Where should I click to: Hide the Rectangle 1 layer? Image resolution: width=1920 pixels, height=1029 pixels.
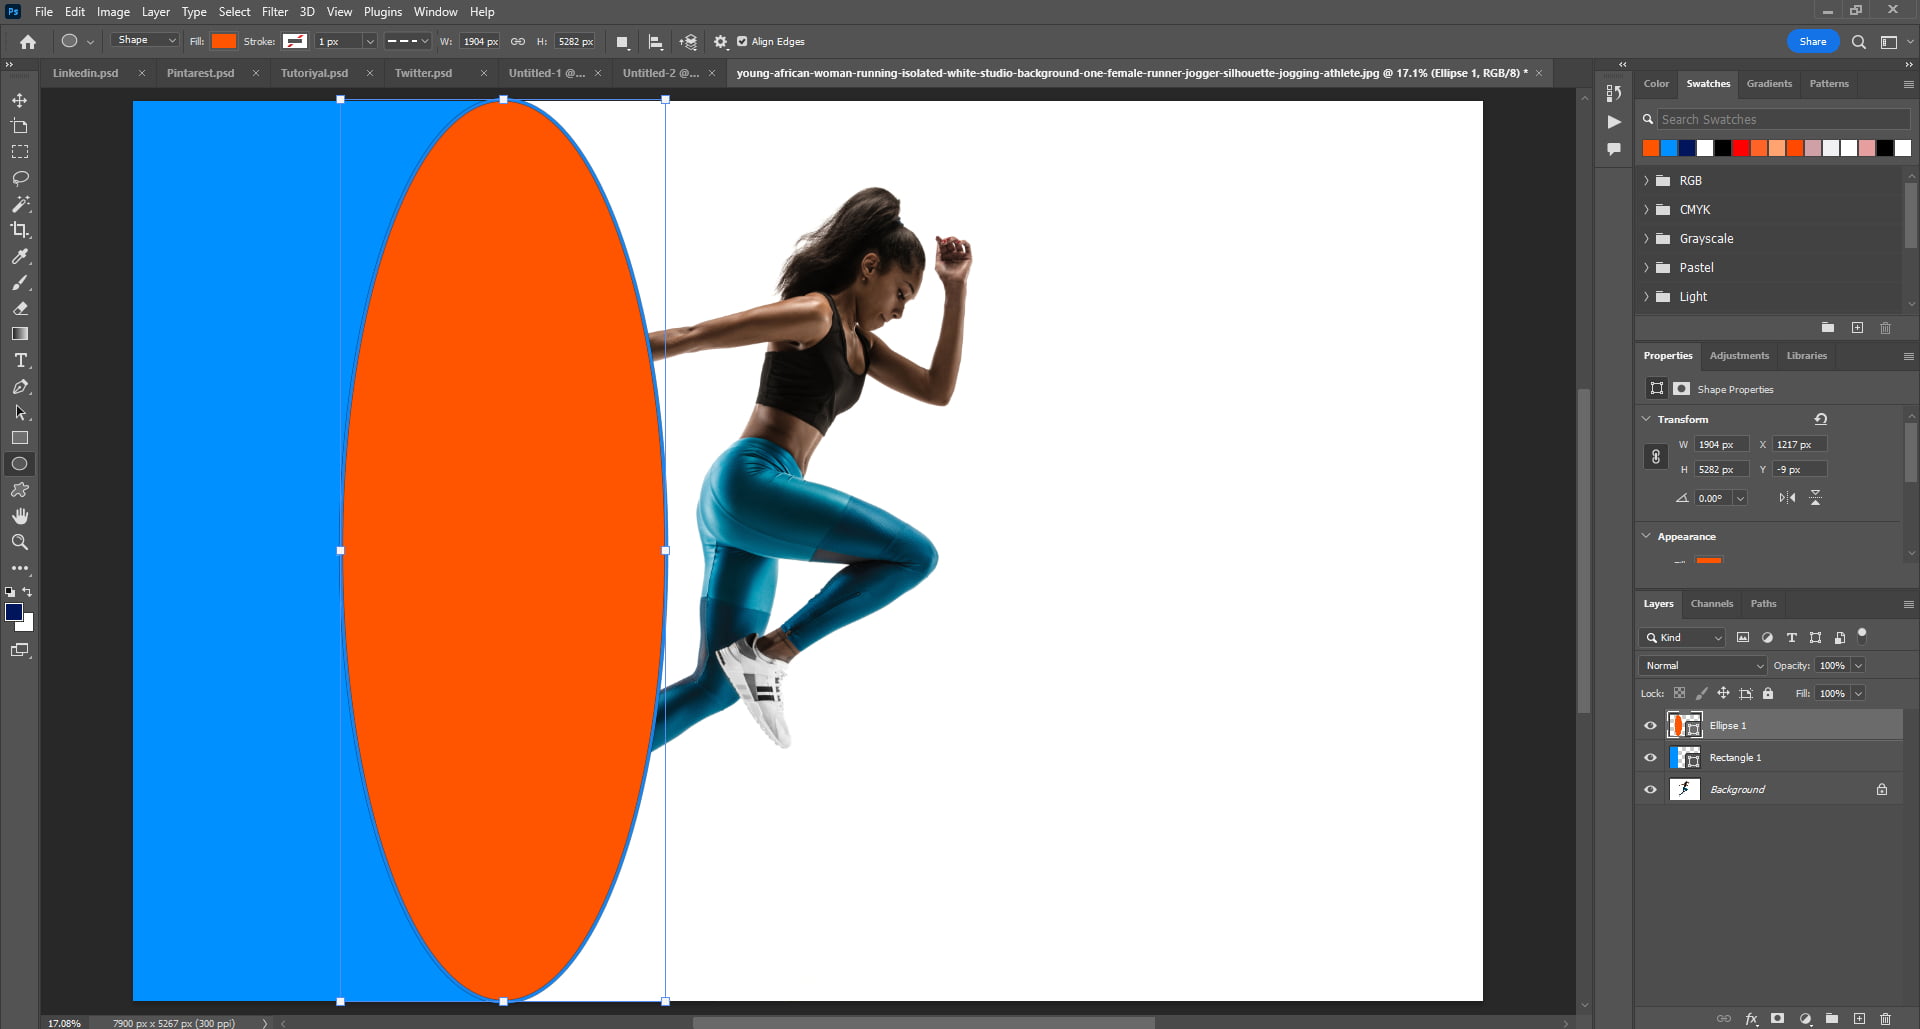coord(1651,757)
